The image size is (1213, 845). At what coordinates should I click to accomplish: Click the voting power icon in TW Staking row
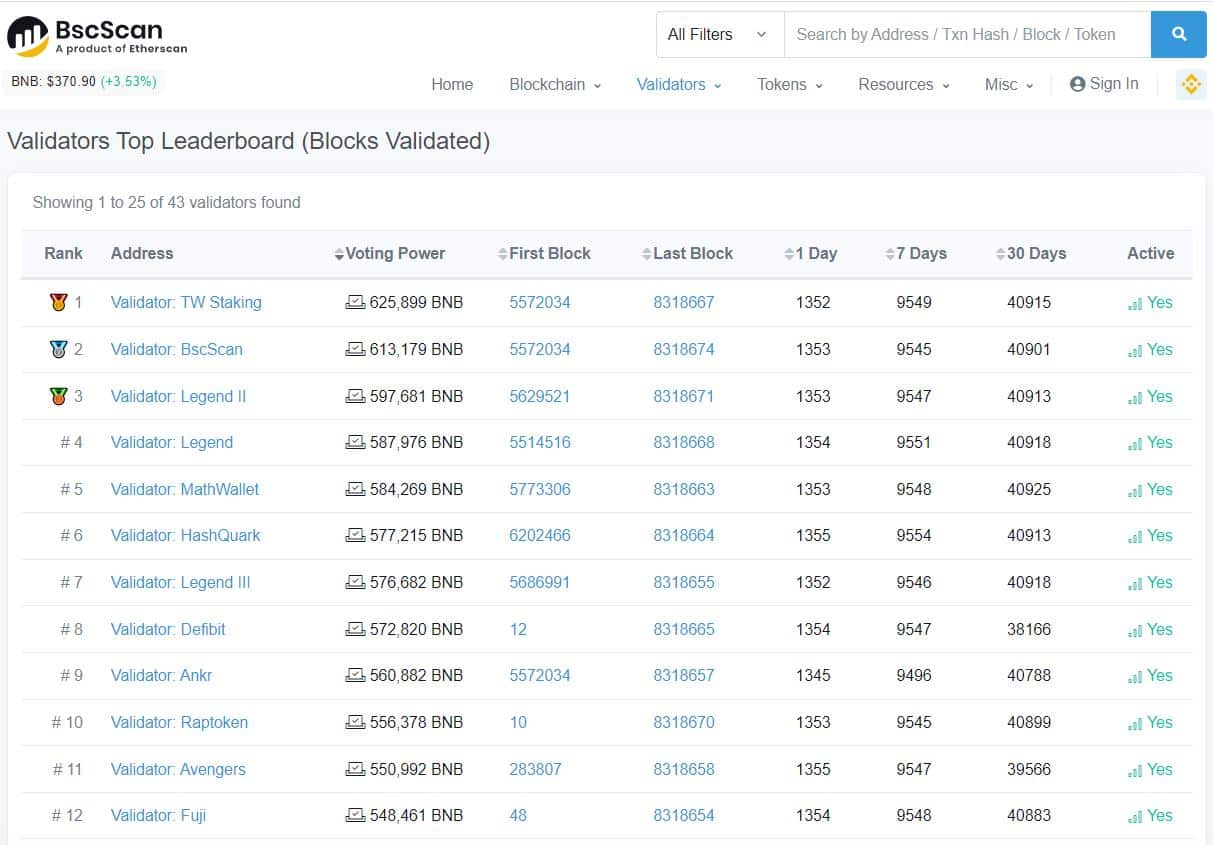coord(355,302)
